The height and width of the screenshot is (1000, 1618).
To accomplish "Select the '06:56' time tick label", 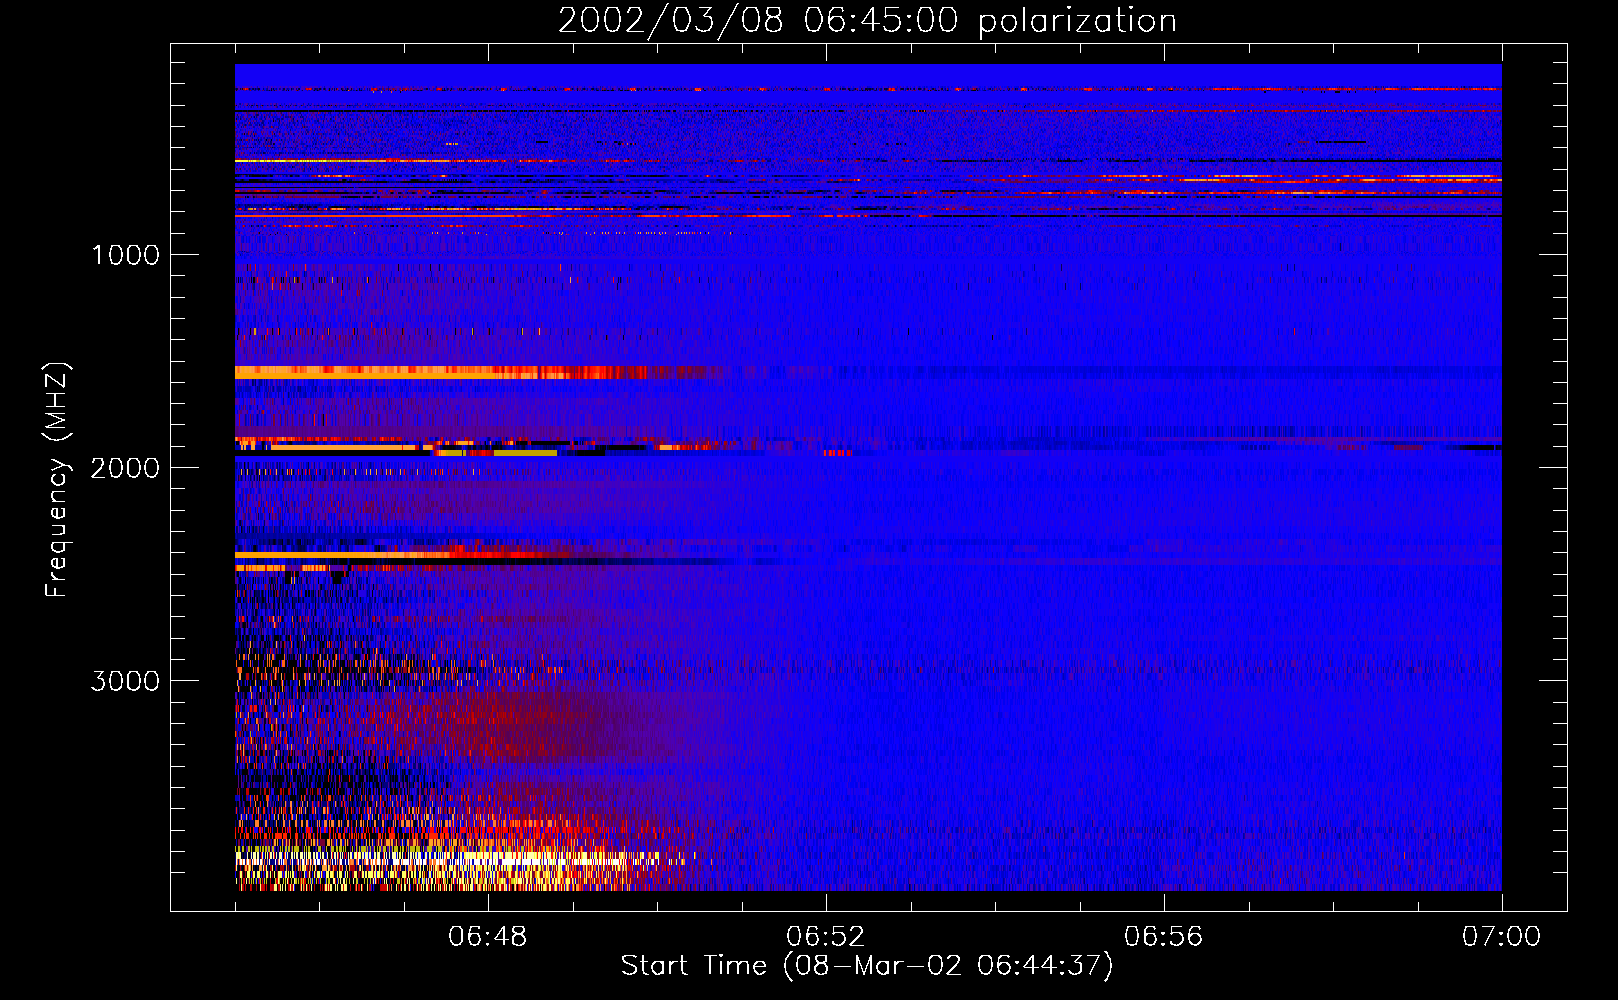I will click(x=1164, y=937).
